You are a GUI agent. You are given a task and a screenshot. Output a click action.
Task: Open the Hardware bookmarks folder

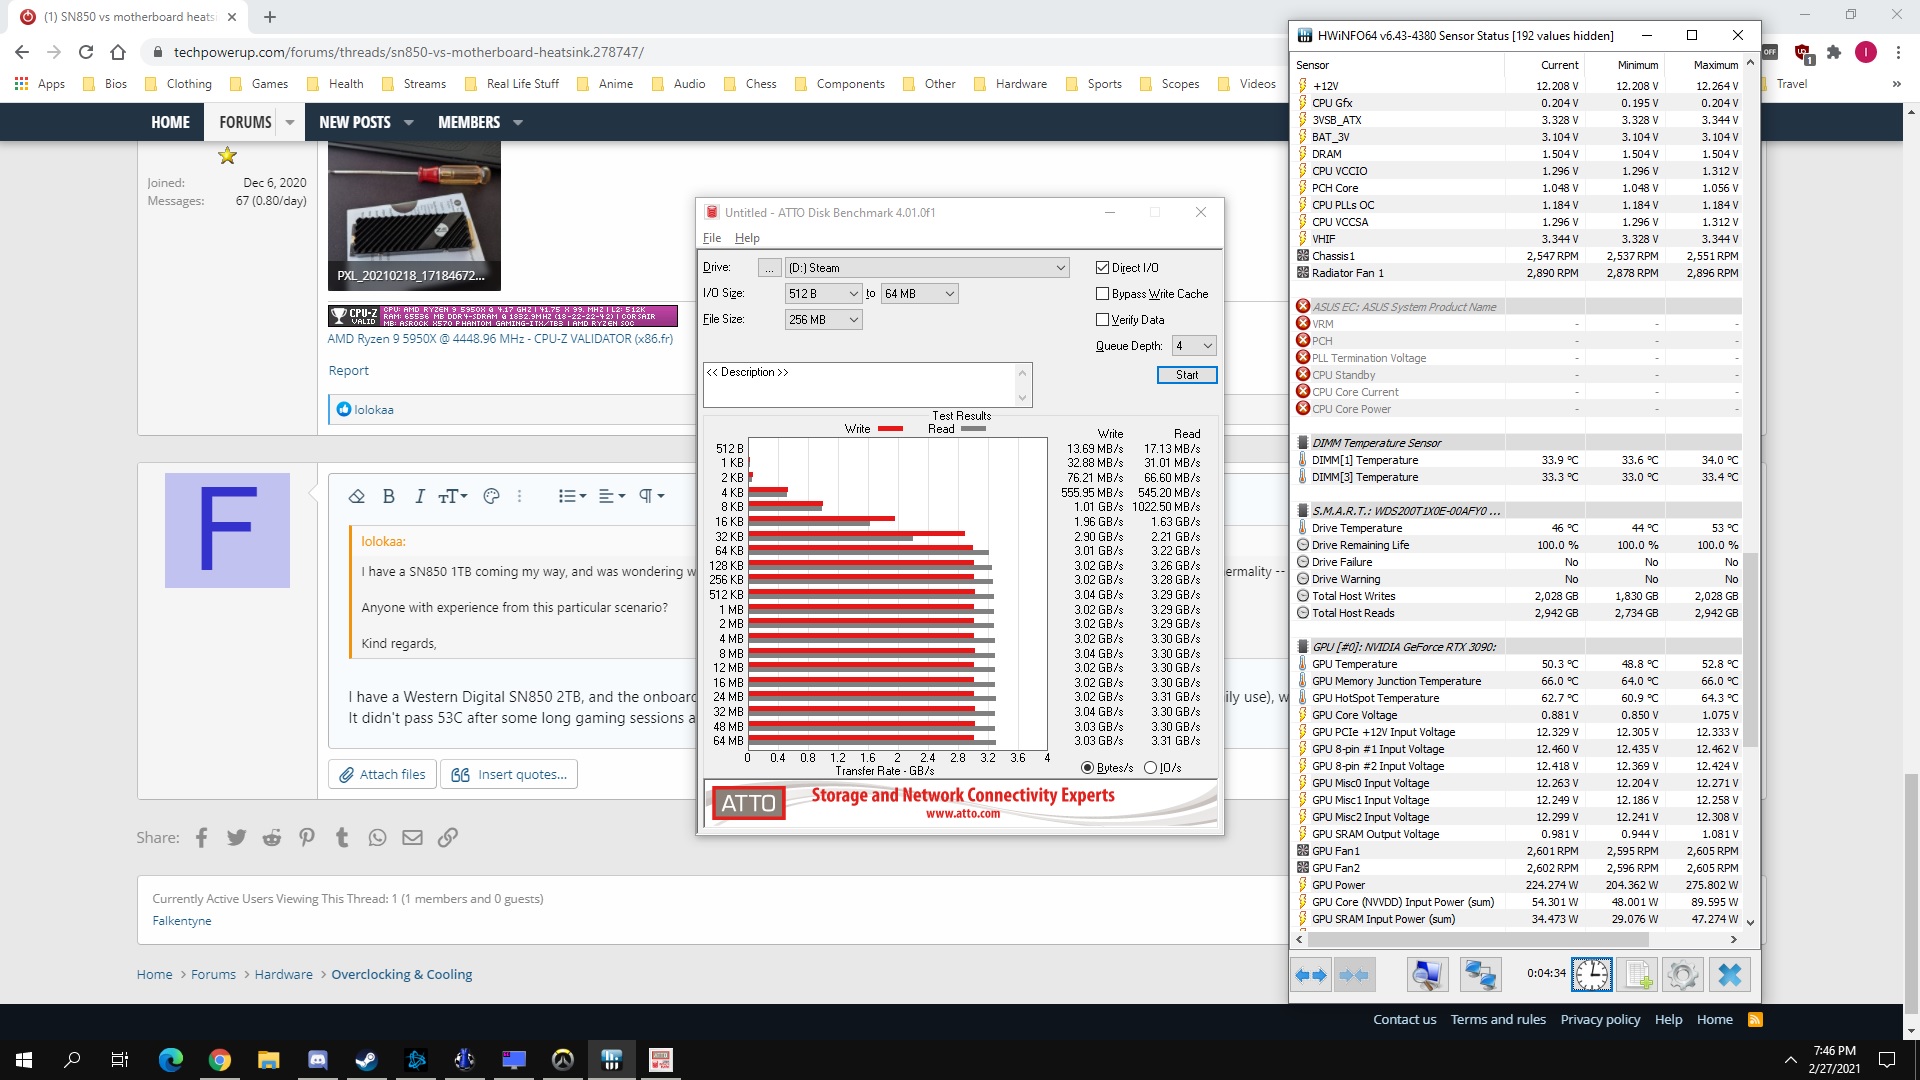click(x=1011, y=84)
